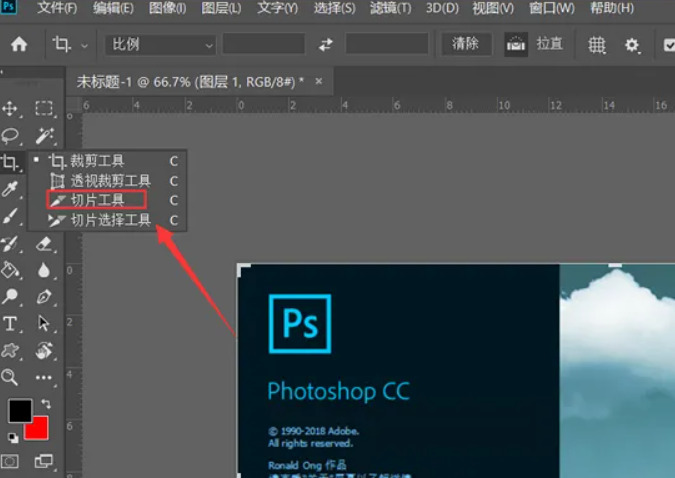Select the Brush tool

point(9,216)
